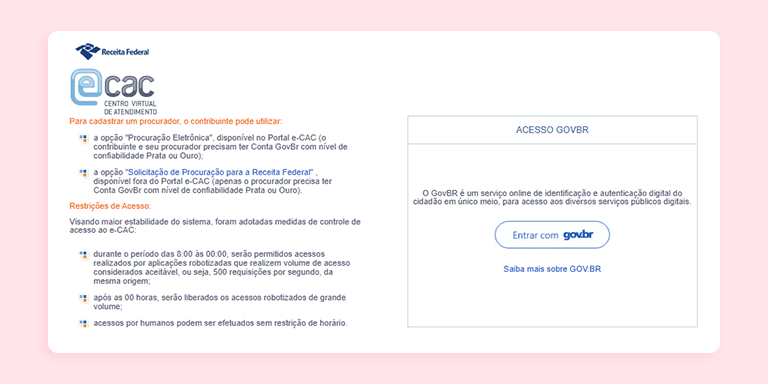Click the bullet icon beside acessos por humanos
Viewport: 768px width, 384px height.
[83, 323]
